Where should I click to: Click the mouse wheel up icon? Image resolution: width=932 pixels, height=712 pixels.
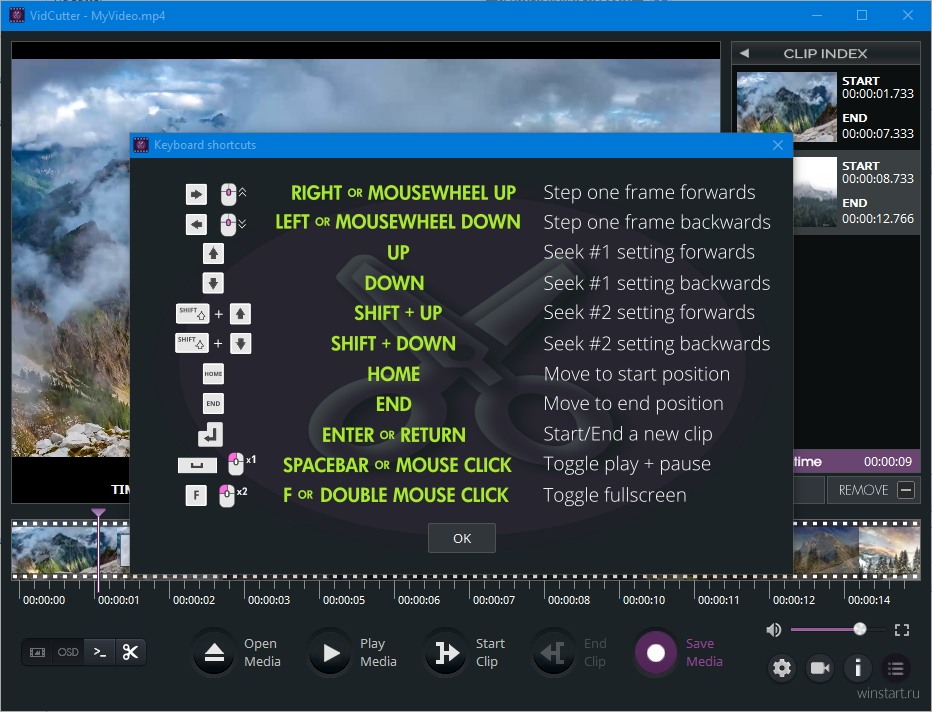pyautogui.click(x=233, y=194)
